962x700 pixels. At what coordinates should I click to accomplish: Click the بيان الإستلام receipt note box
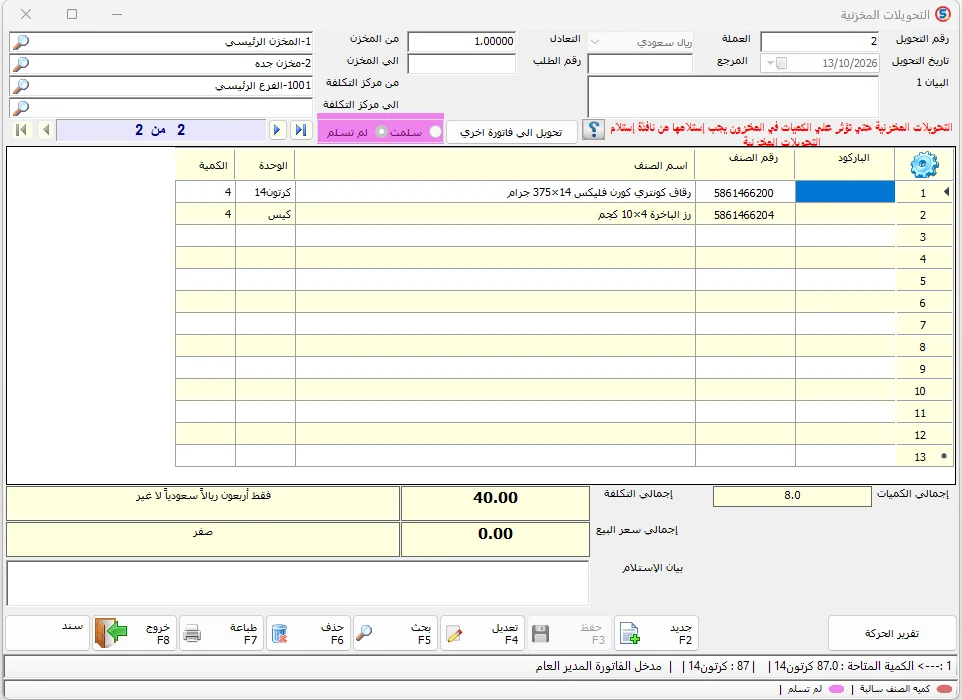coord(298,583)
